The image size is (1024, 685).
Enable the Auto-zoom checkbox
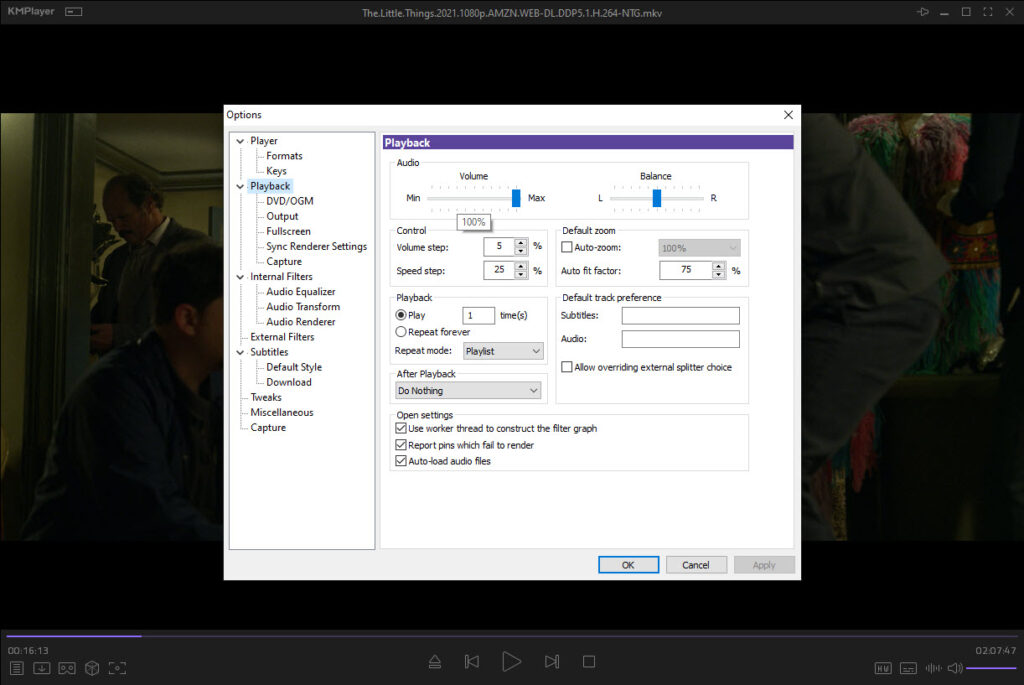tap(567, 247)
